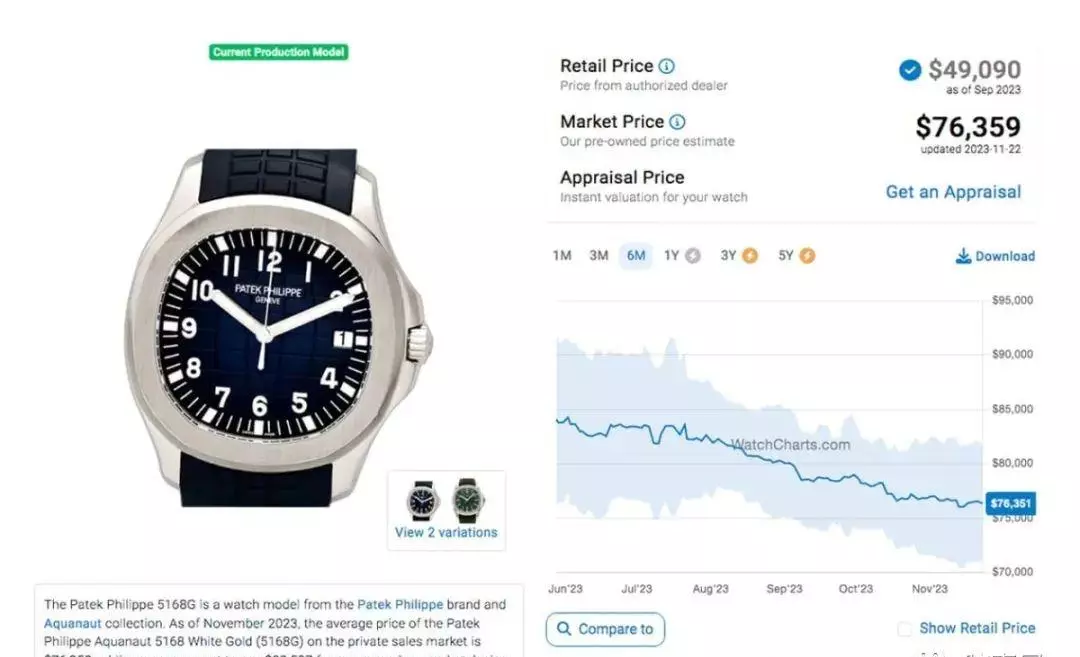The width and height of the screenshot is (1080, 657).
Task: Click the blue verified checkmark beside $49,090
Action: [910, 70]
